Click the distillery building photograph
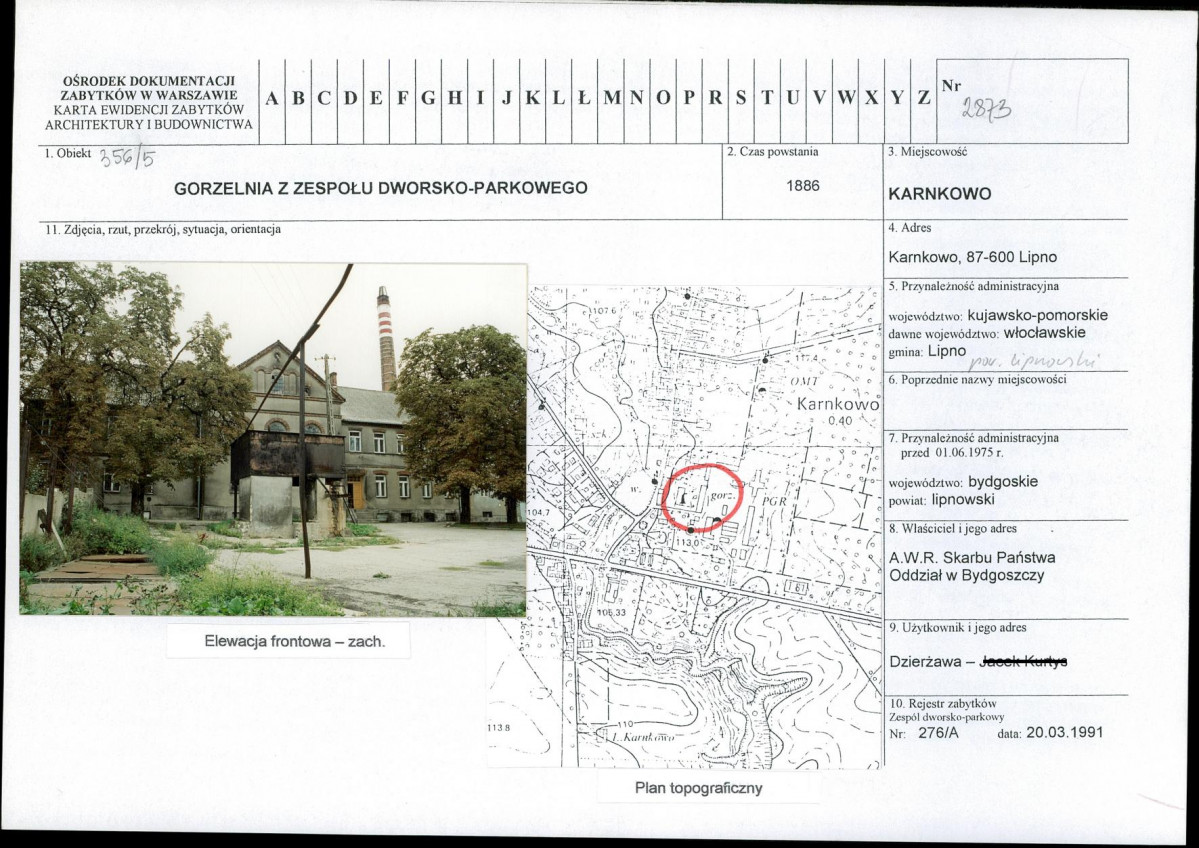Image resolution: width=1199 pixels, height=848 pixels. (273, 439)
